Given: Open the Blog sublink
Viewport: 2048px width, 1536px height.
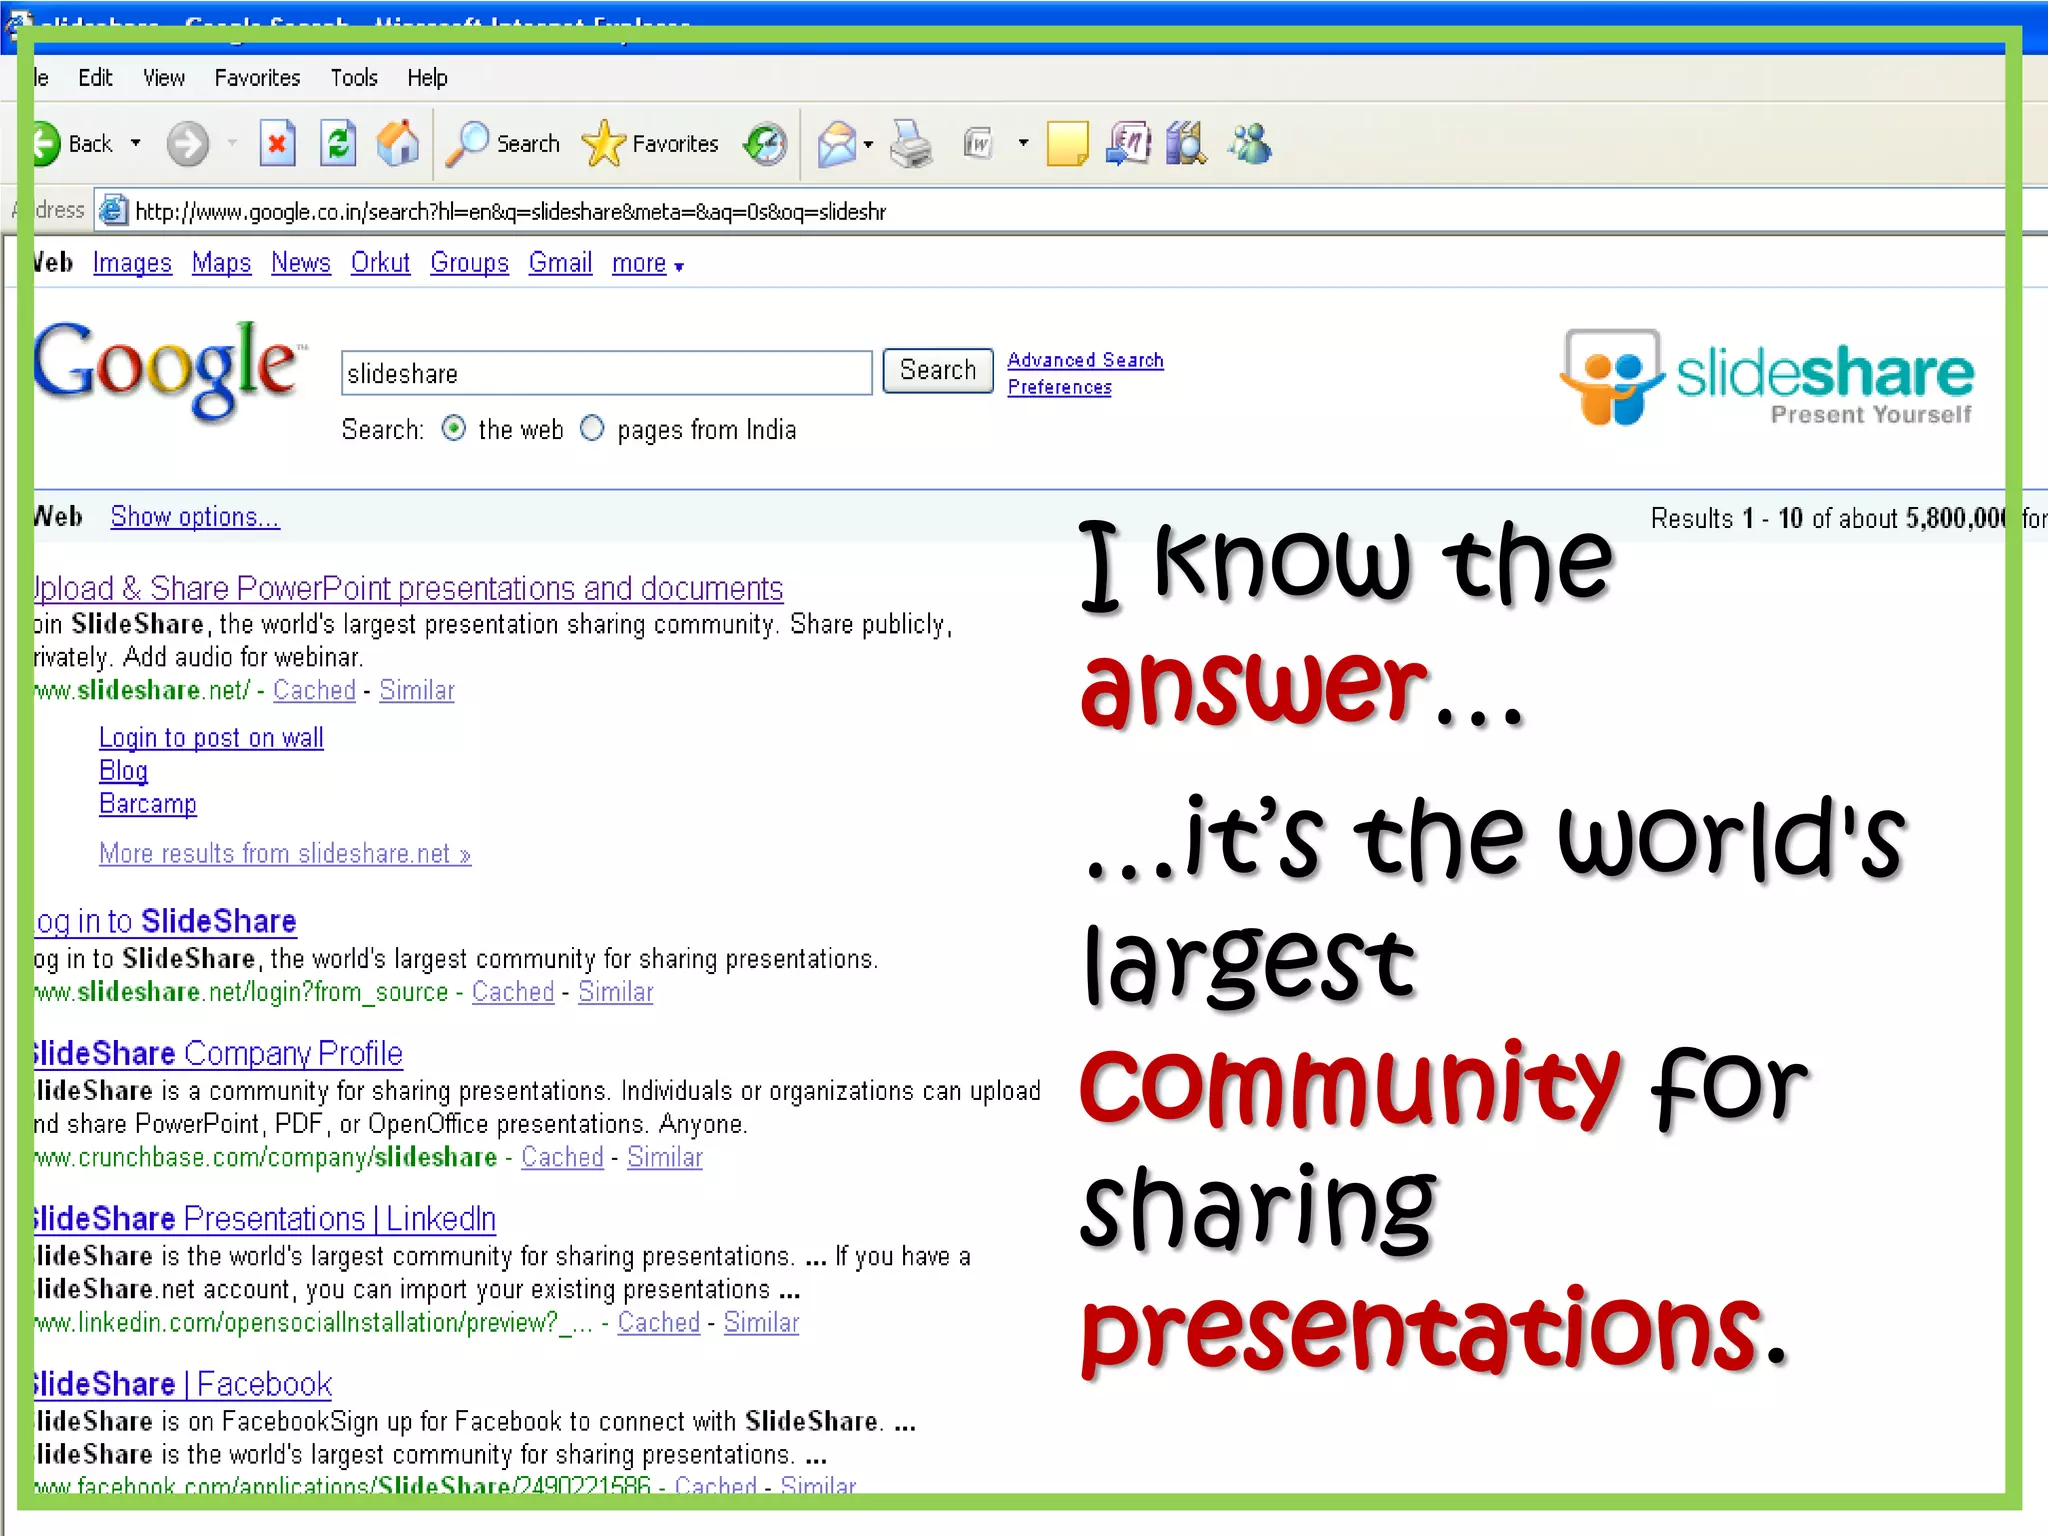Looking at the screenshot, I should point(123,771).
